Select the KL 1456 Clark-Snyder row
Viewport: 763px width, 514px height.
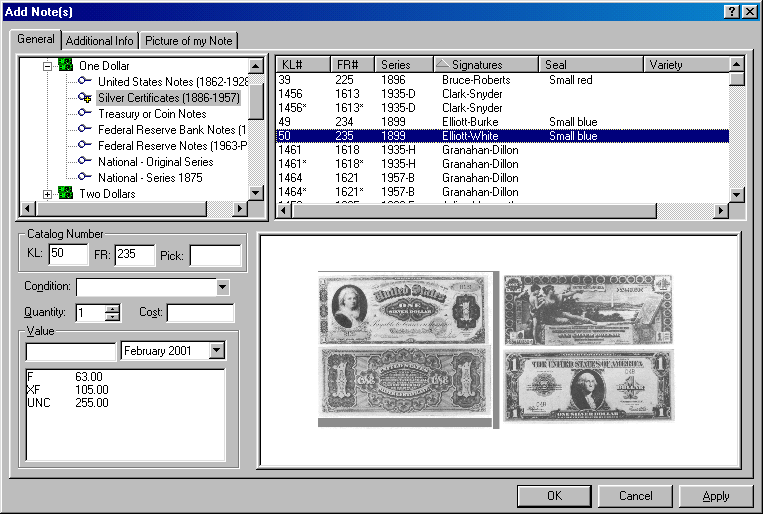[x=503, y=94]
